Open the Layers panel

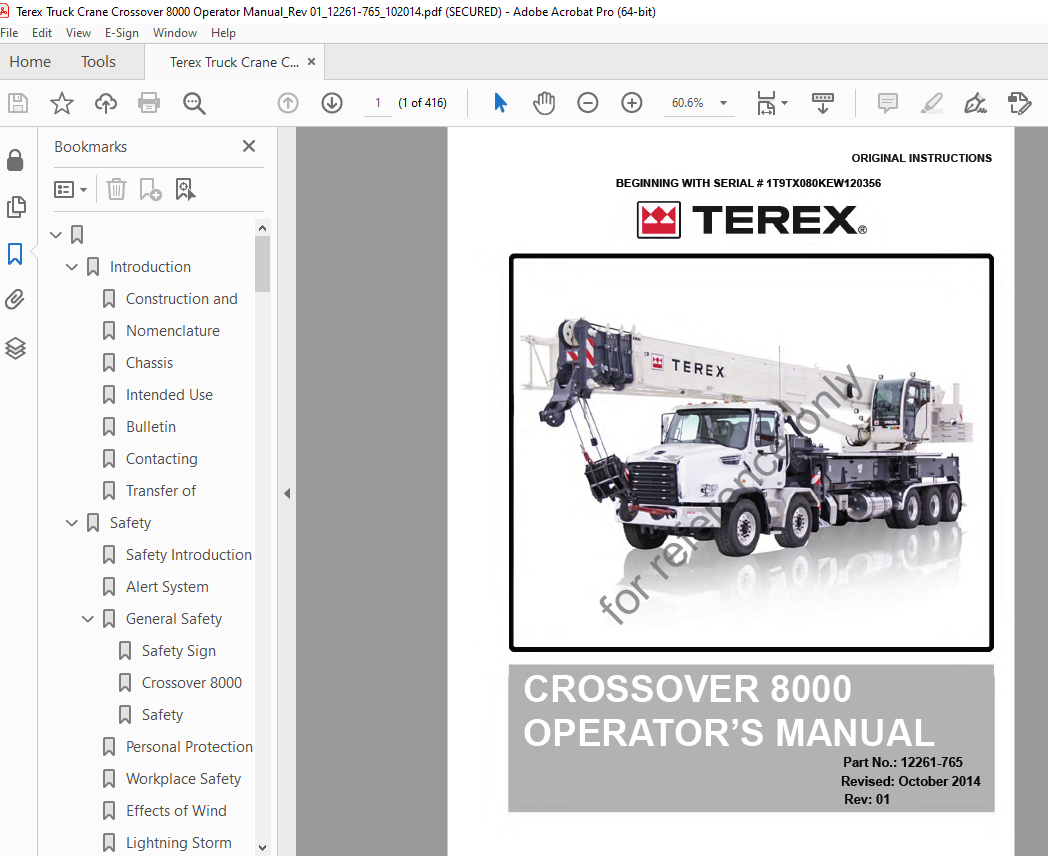(15, 347)
